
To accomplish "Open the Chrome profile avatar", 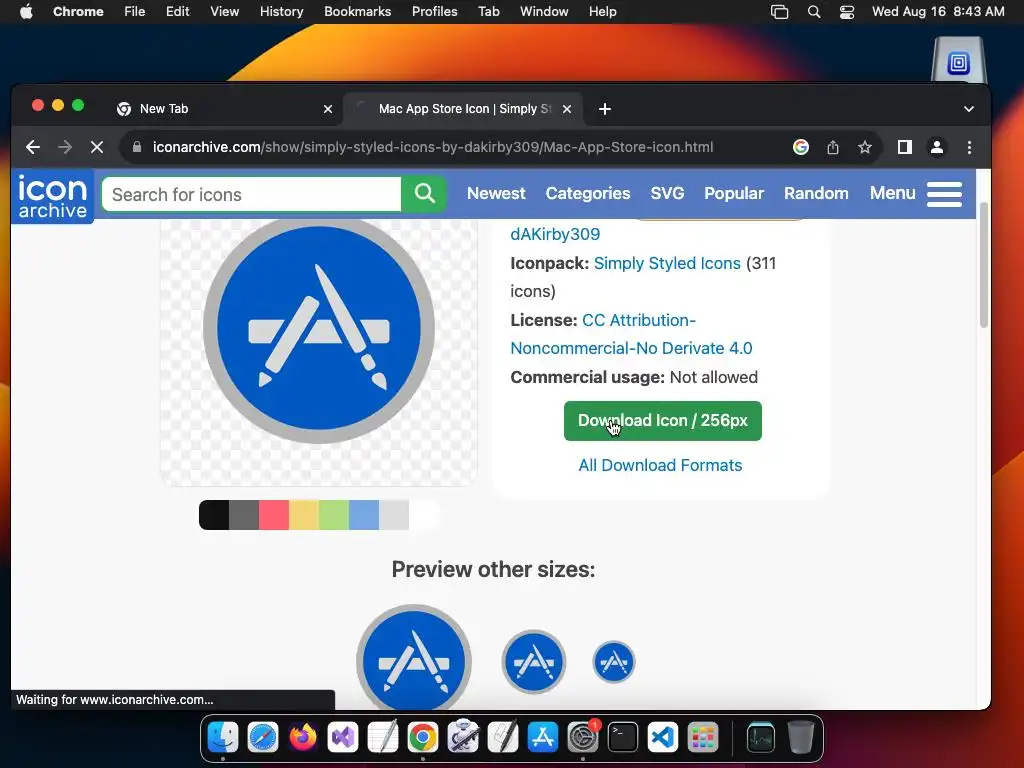I will [x=936, y=148].
